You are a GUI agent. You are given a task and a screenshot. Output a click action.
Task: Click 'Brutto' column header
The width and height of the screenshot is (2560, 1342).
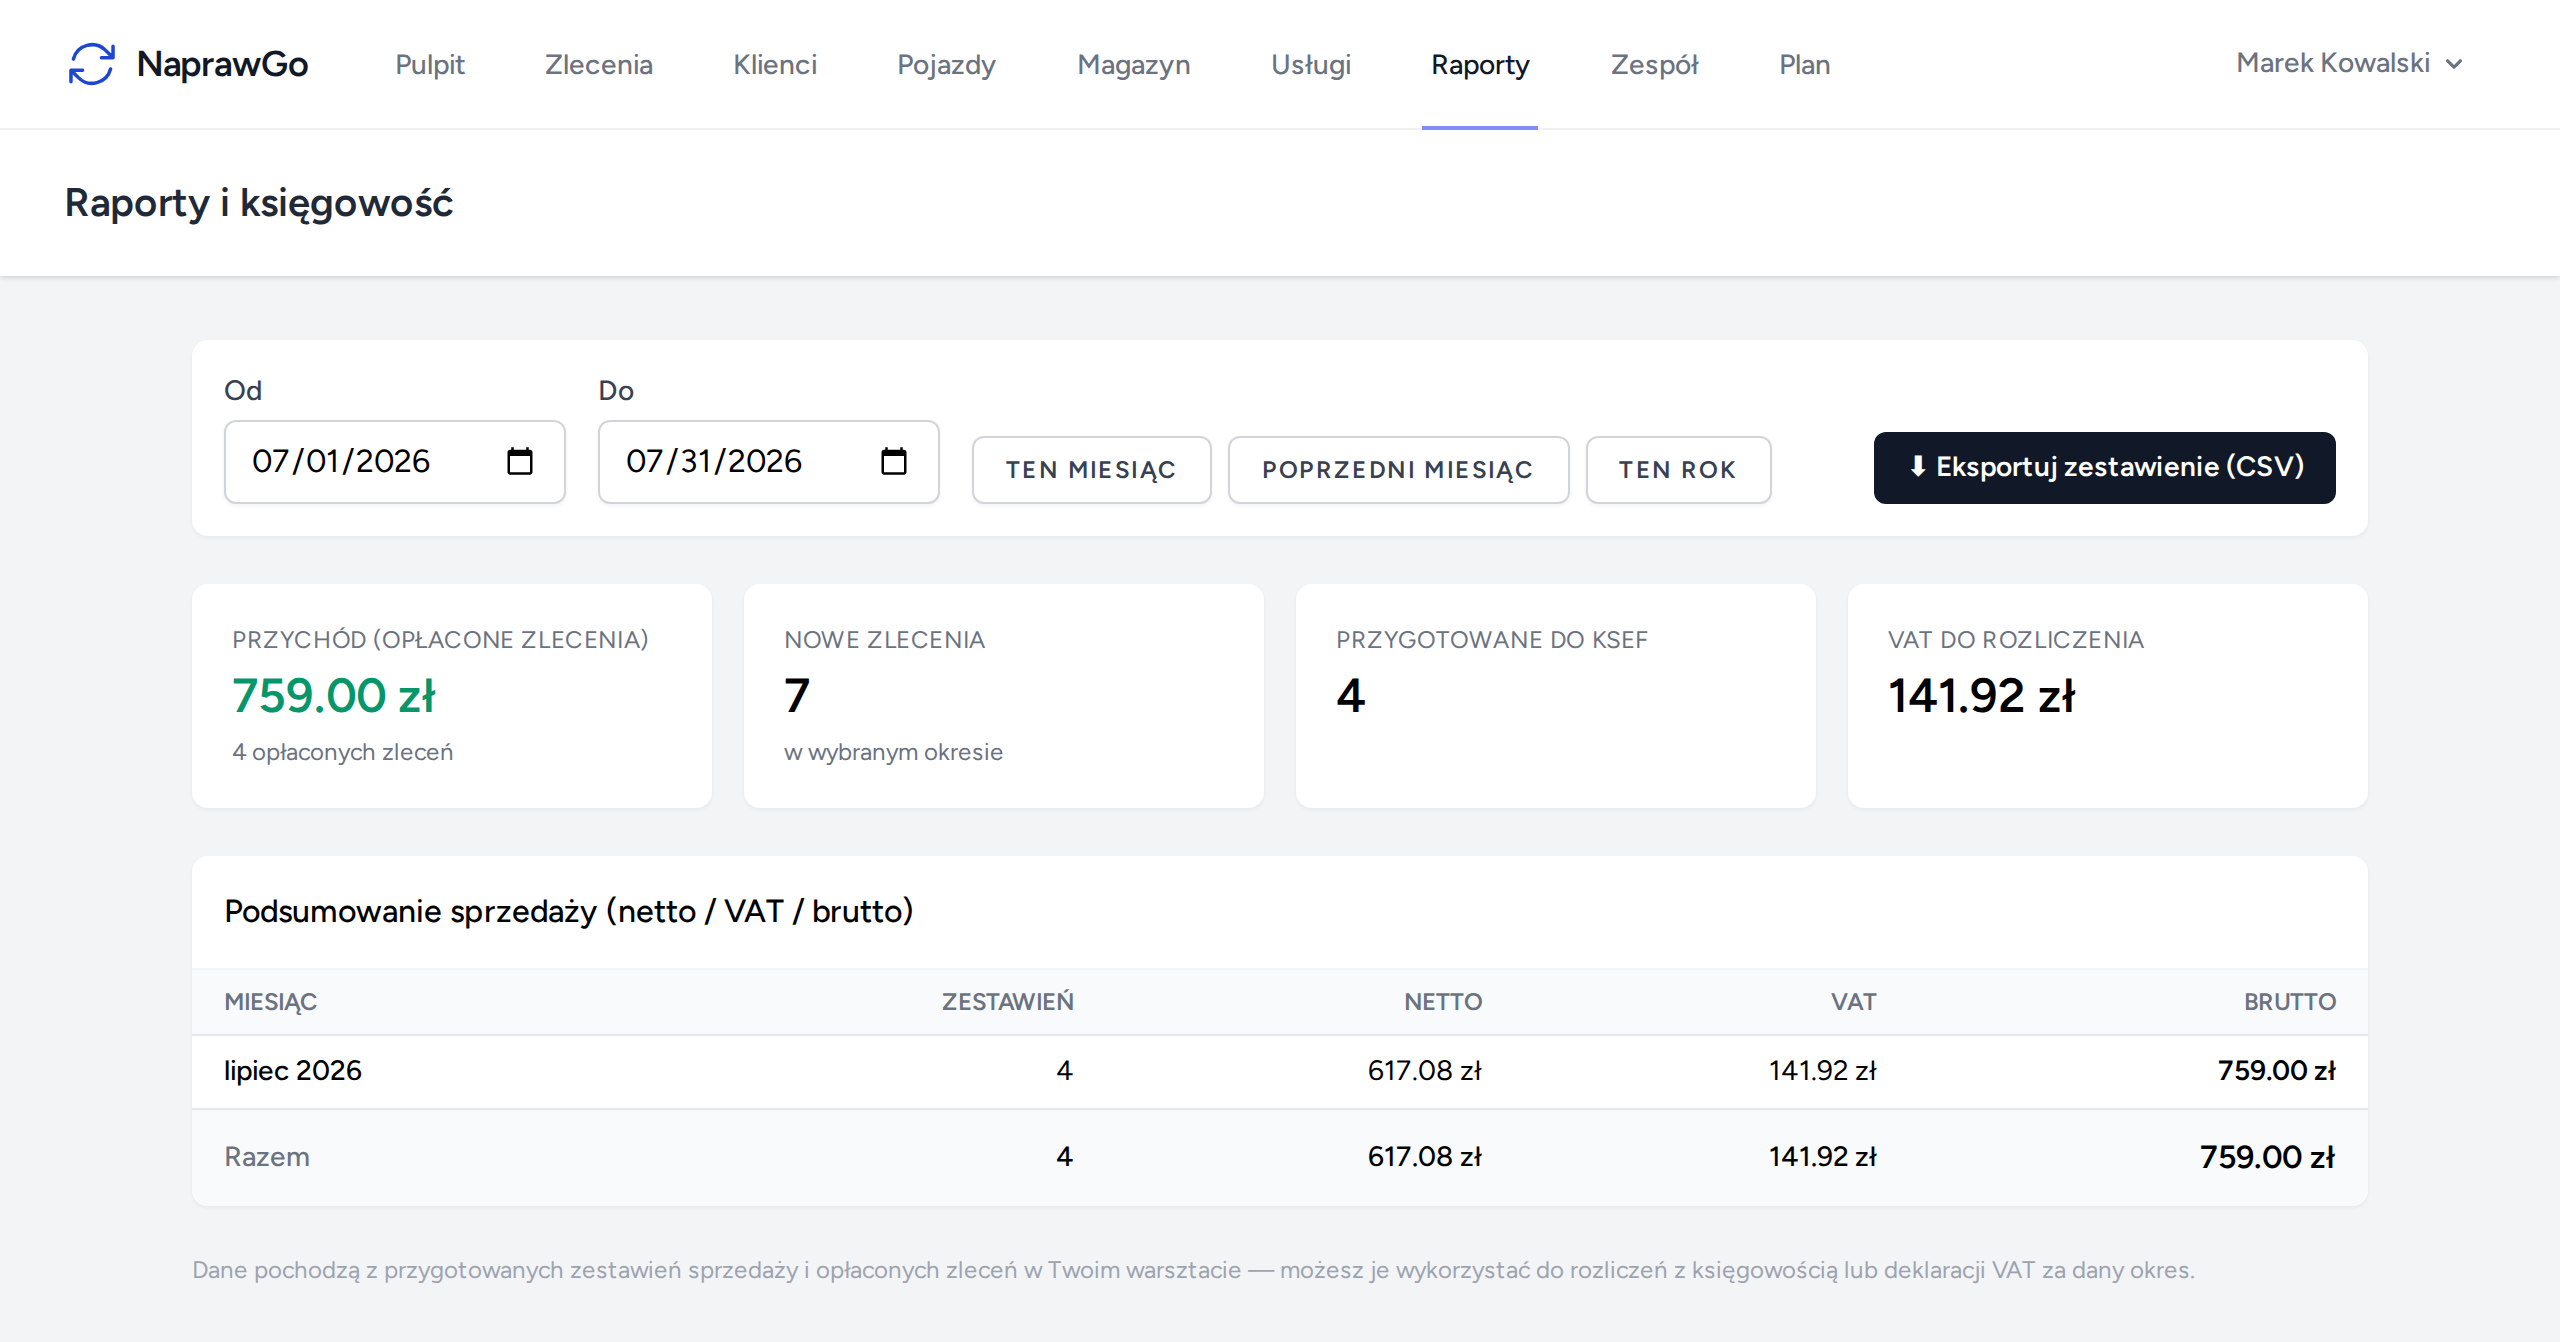[2290, 1002]
